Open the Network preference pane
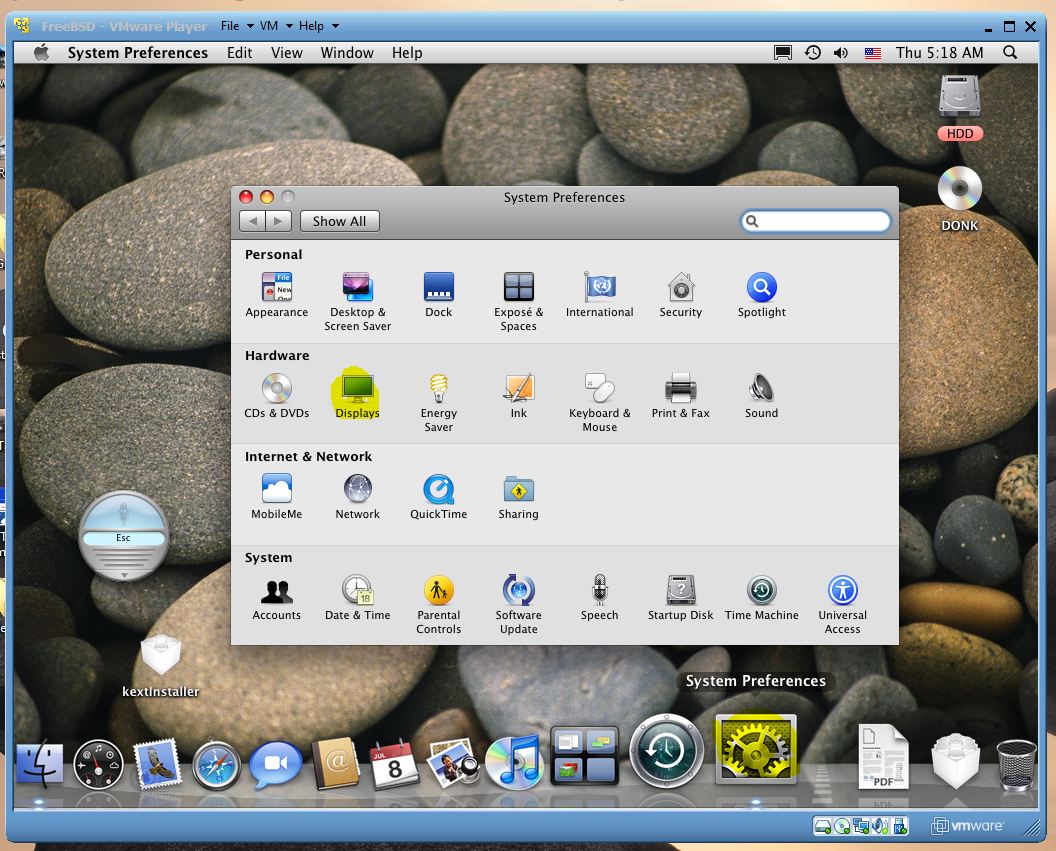The width and height of the screenshot is (1056, 851). tap(358, 496)
